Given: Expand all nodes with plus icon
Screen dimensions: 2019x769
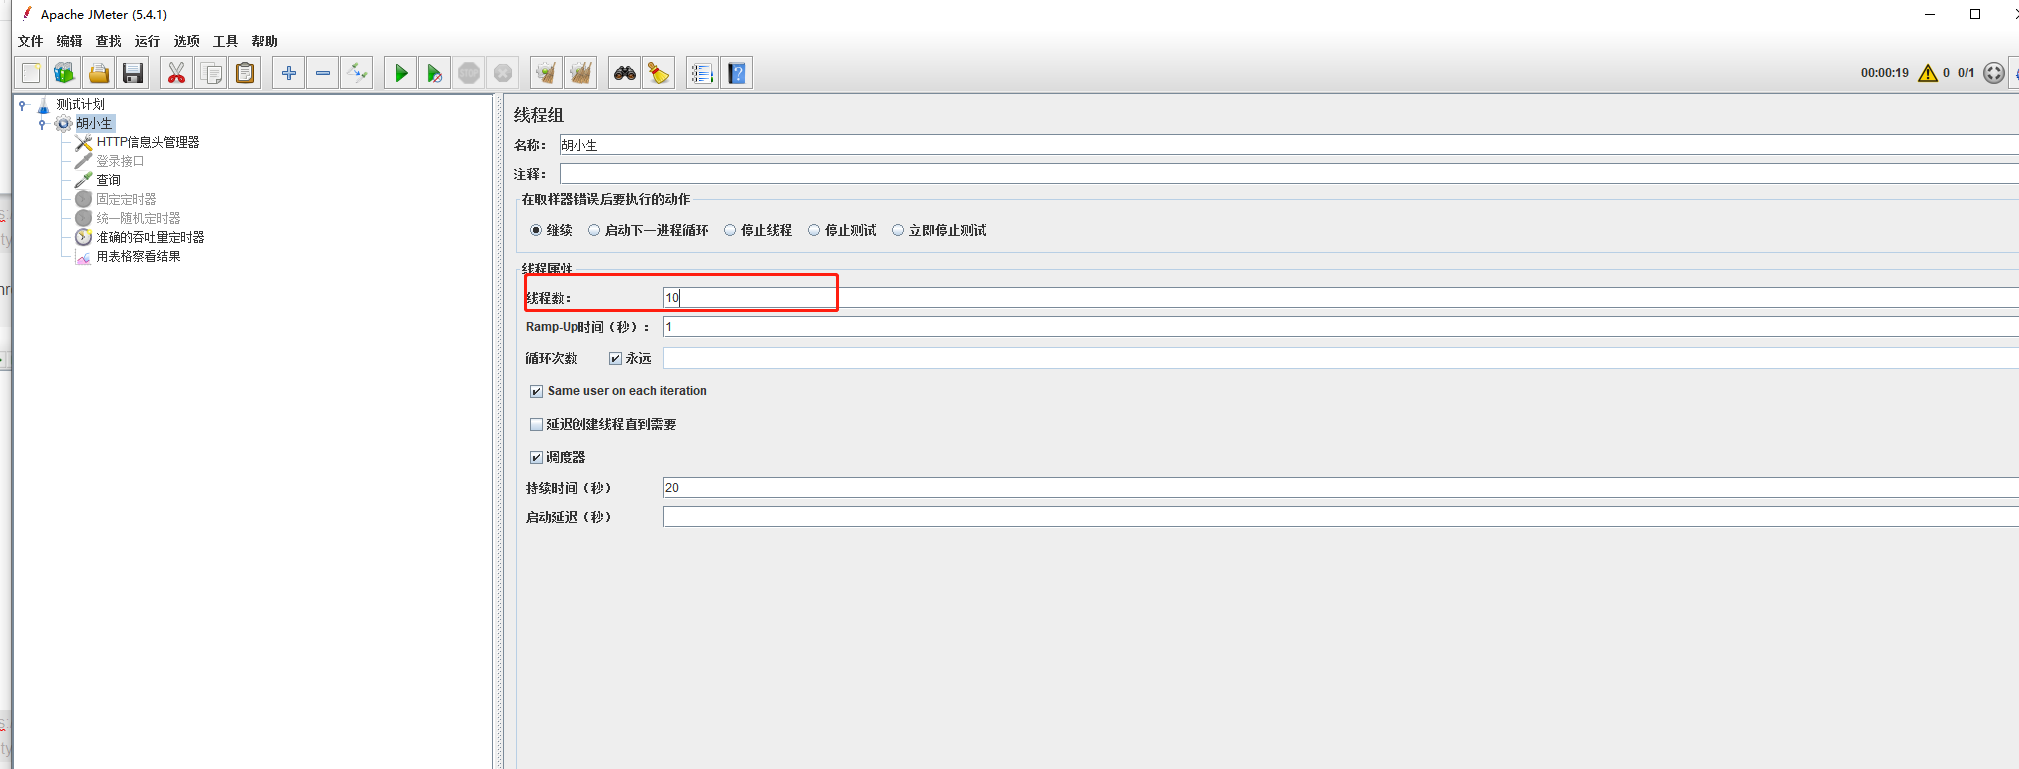Looking at the screenshot, I should (289, 73).
